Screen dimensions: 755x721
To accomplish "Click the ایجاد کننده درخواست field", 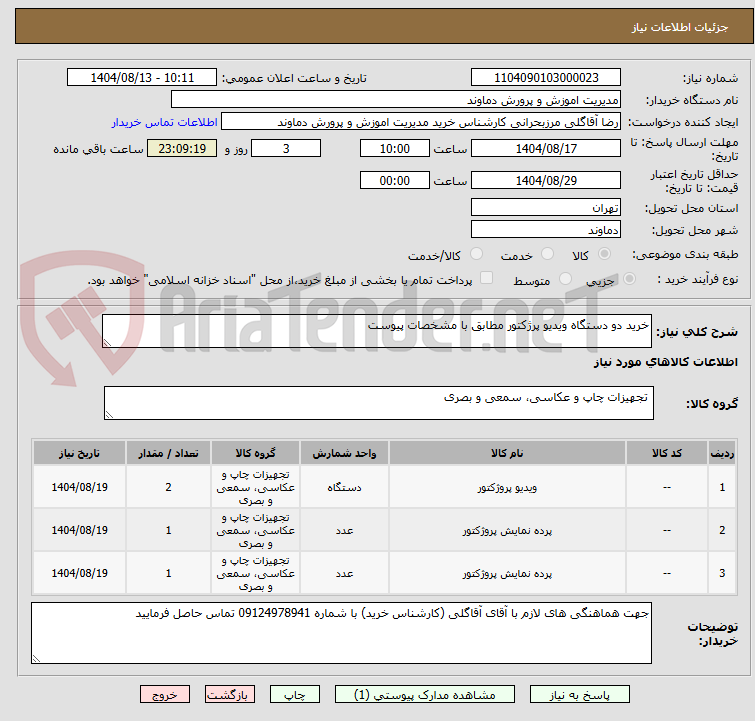I will click(x=421, y=122).
